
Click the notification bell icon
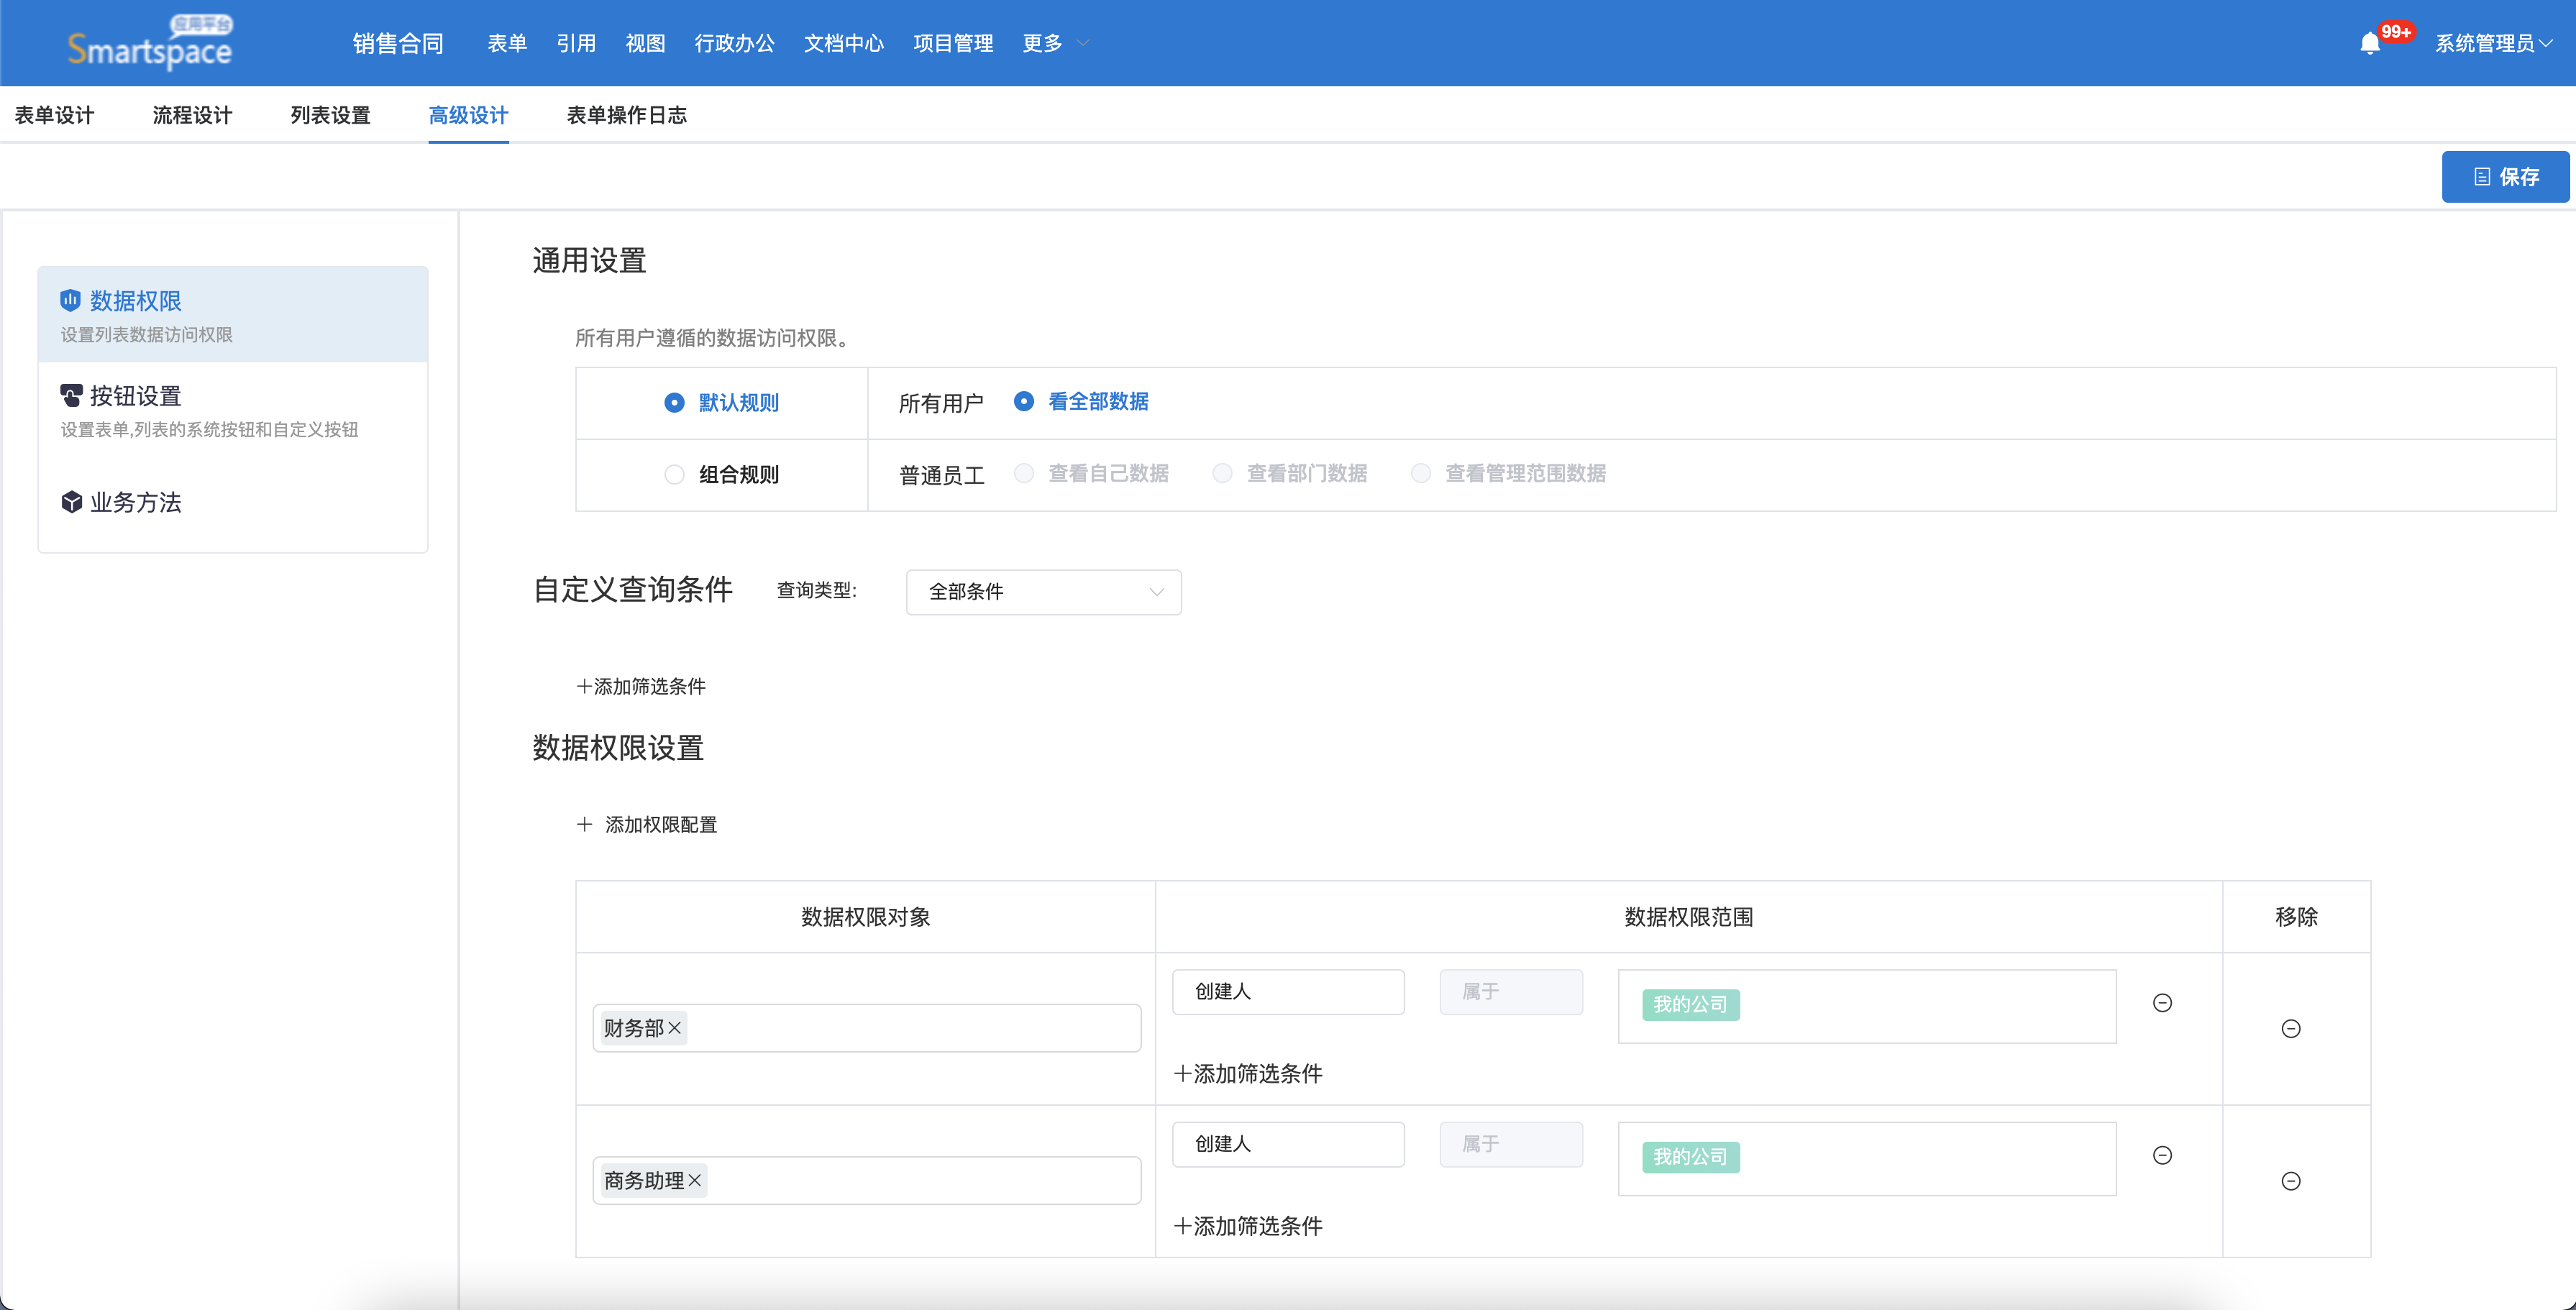(2369, 43)
